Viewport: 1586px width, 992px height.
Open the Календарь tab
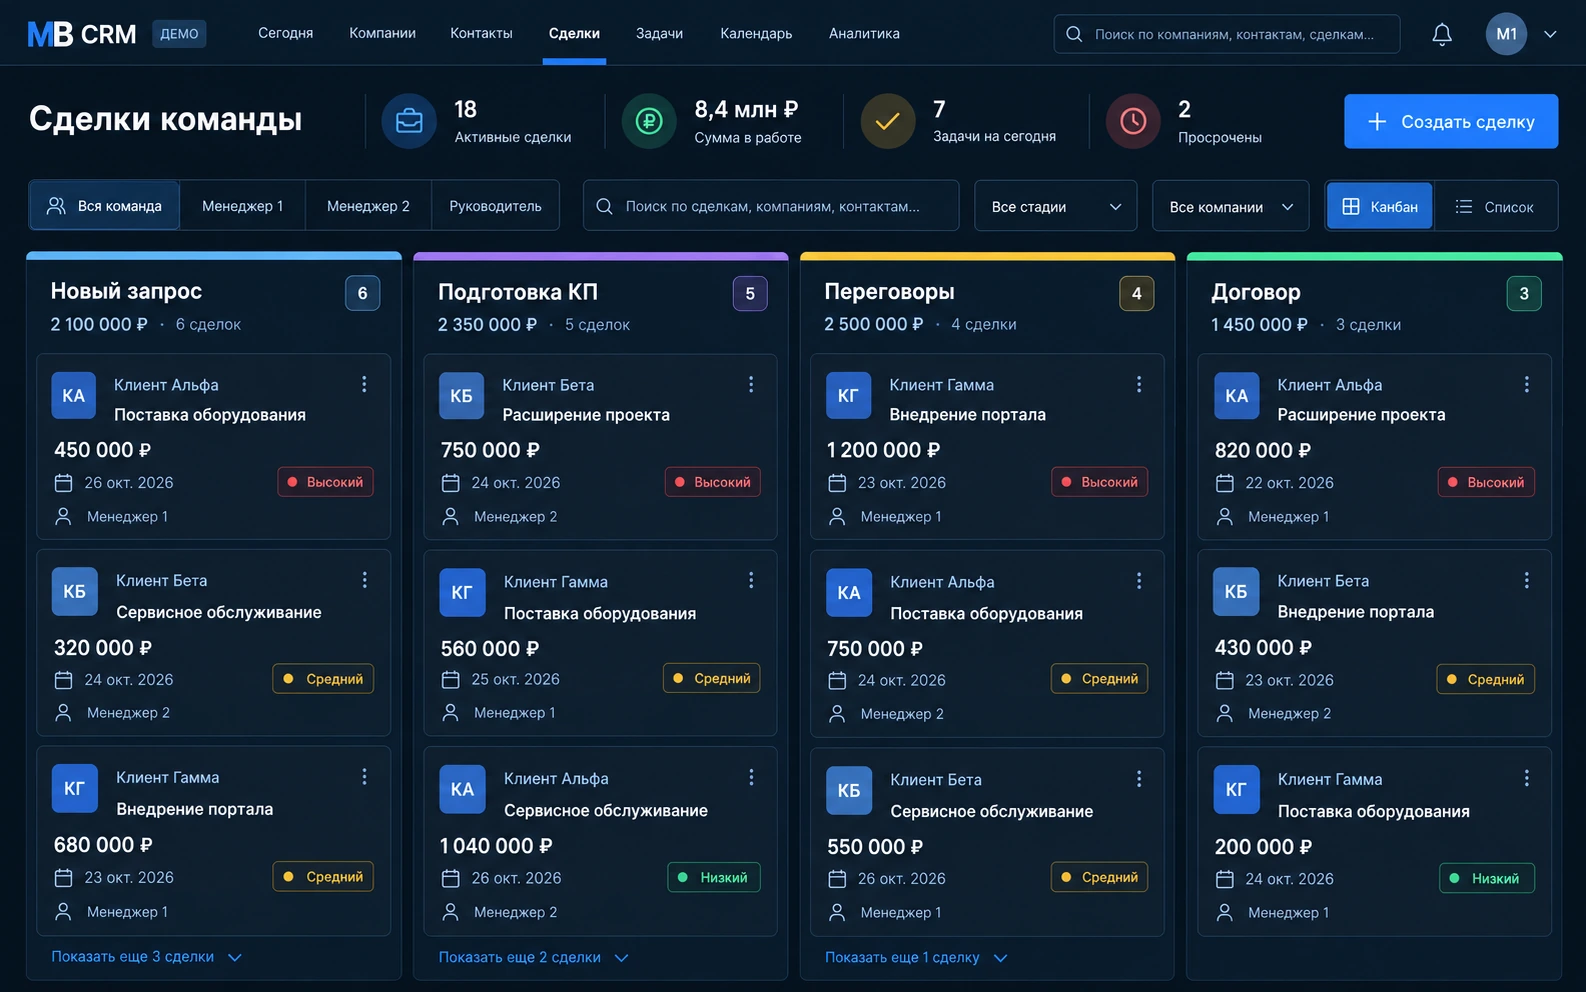point(756,33)
